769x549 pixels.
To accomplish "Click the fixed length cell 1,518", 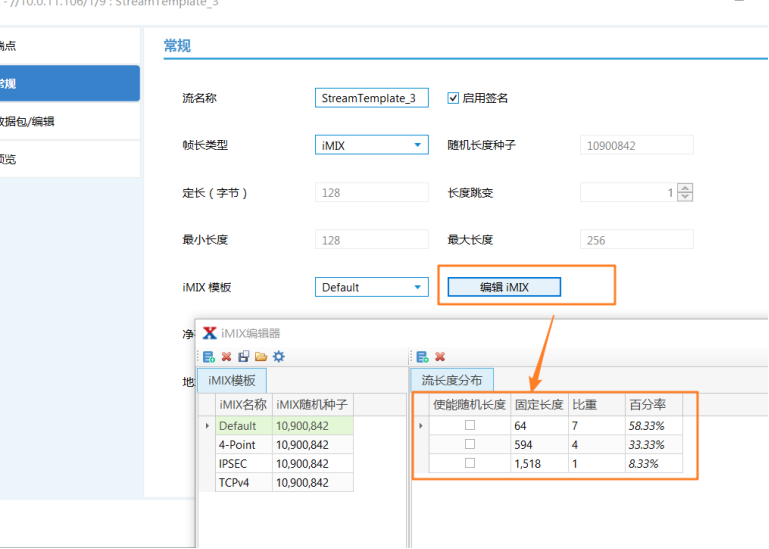I will tap(539, 464).
